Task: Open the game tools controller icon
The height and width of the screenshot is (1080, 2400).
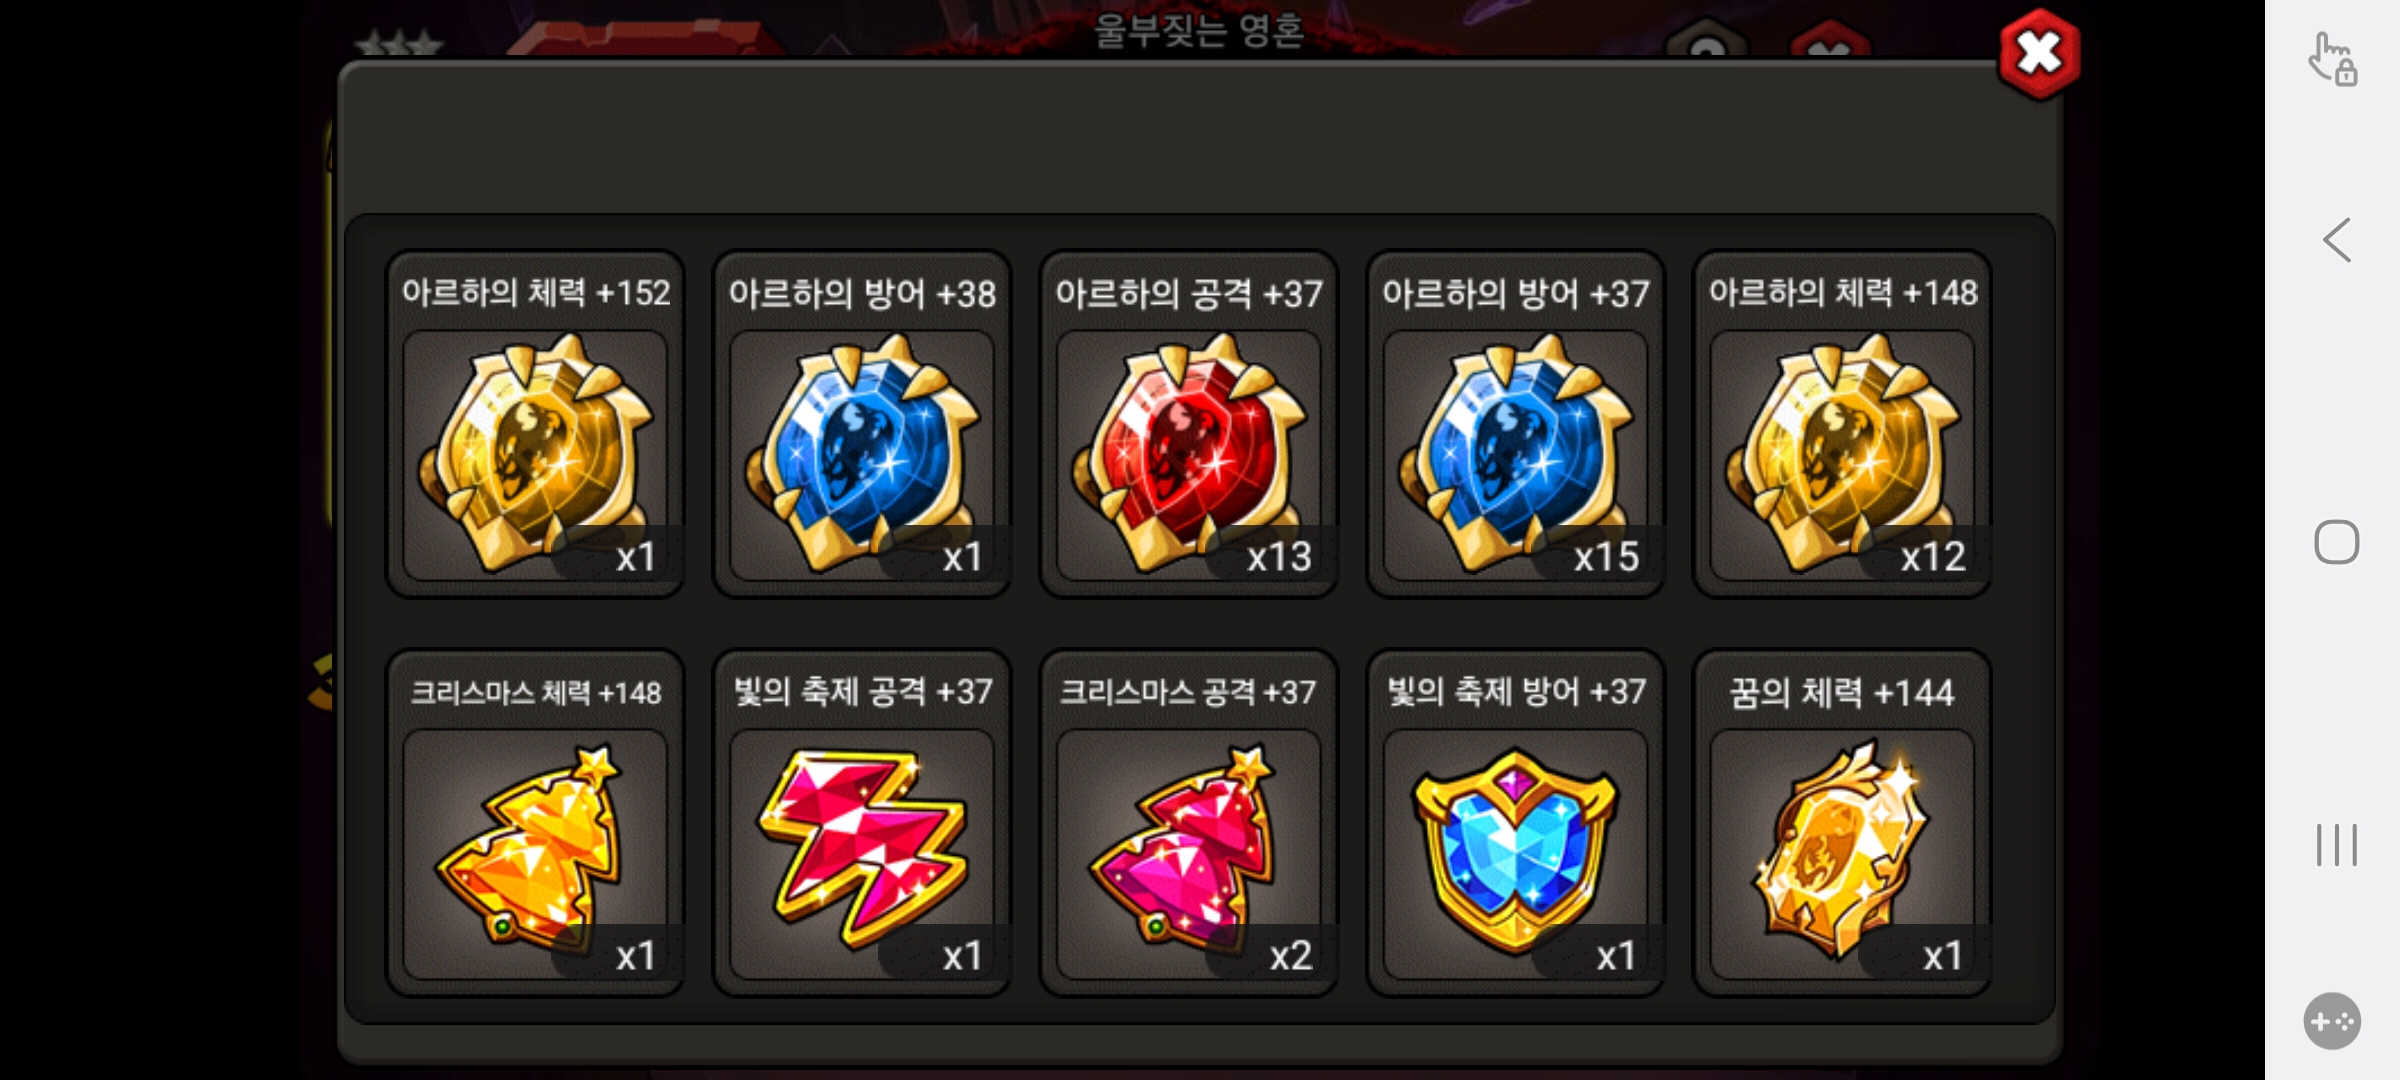Action: coord(2332,1021)
